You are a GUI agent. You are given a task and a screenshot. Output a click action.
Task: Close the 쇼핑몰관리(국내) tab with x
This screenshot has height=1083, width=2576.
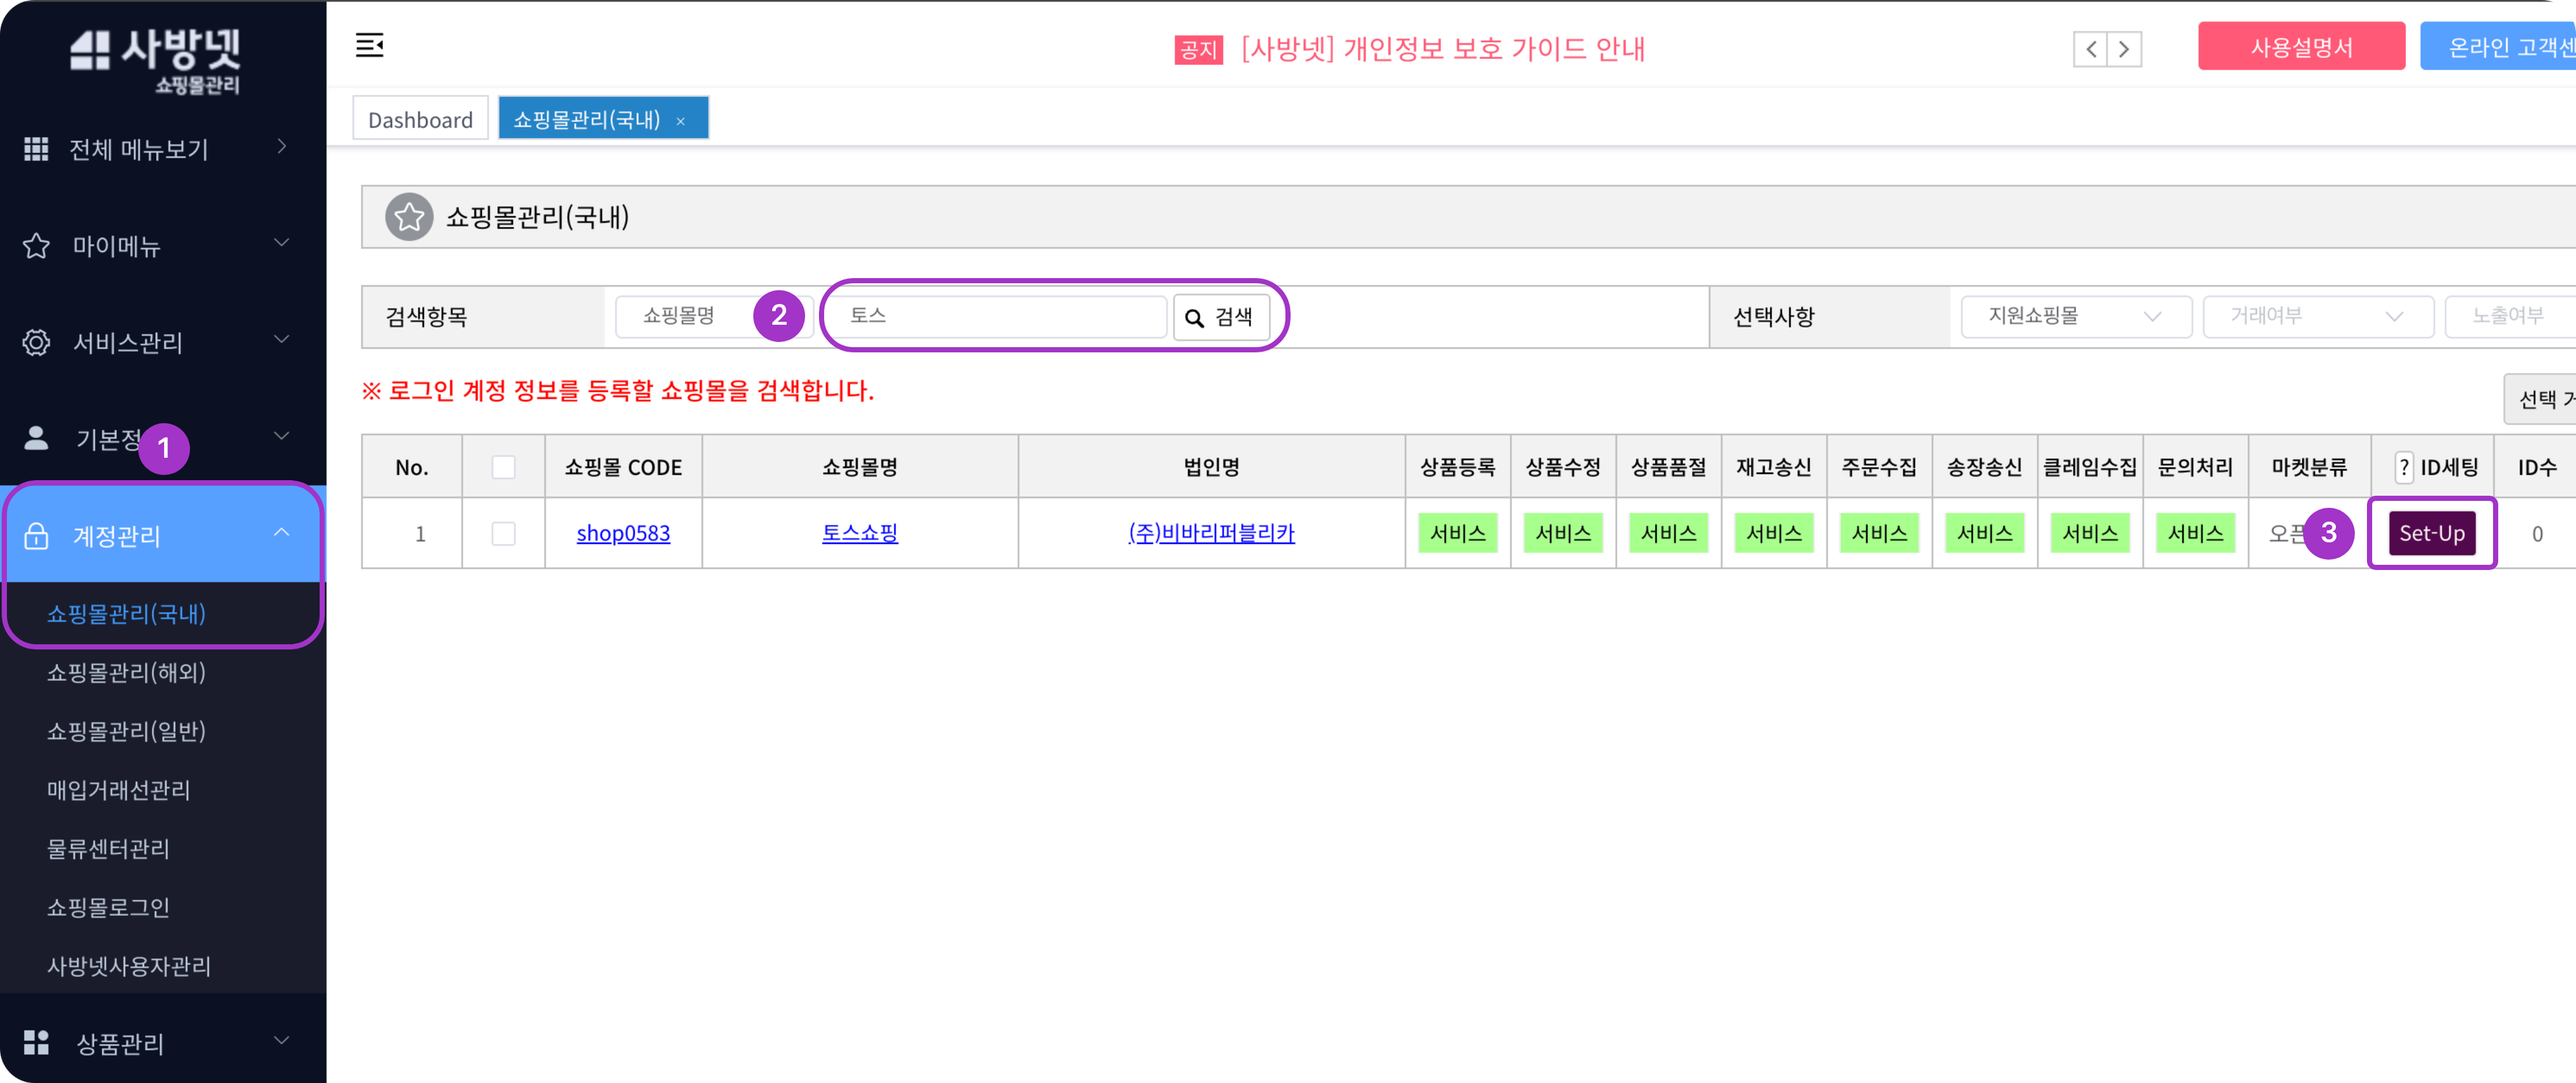tap(681, 121)
